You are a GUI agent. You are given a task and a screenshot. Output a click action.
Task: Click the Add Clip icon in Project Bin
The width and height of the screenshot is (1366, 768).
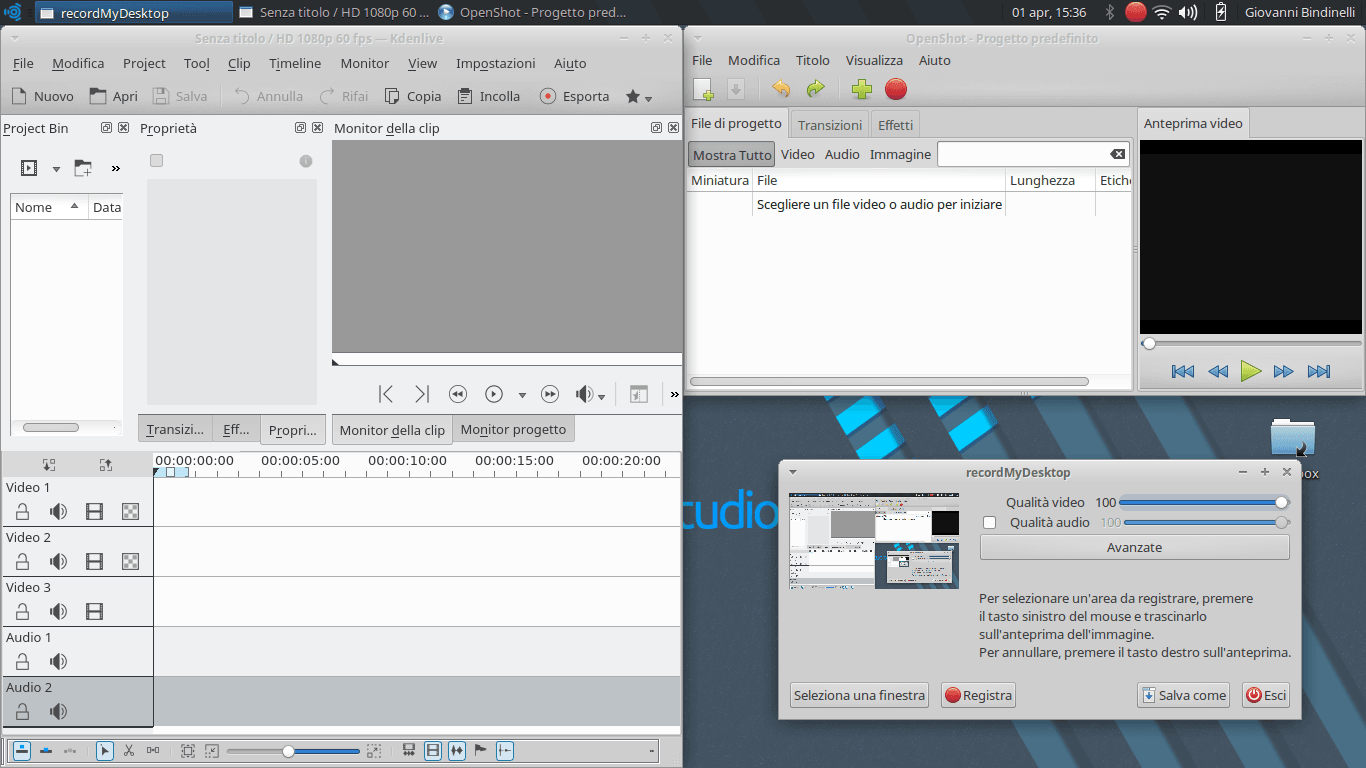(x=30, y=168)
